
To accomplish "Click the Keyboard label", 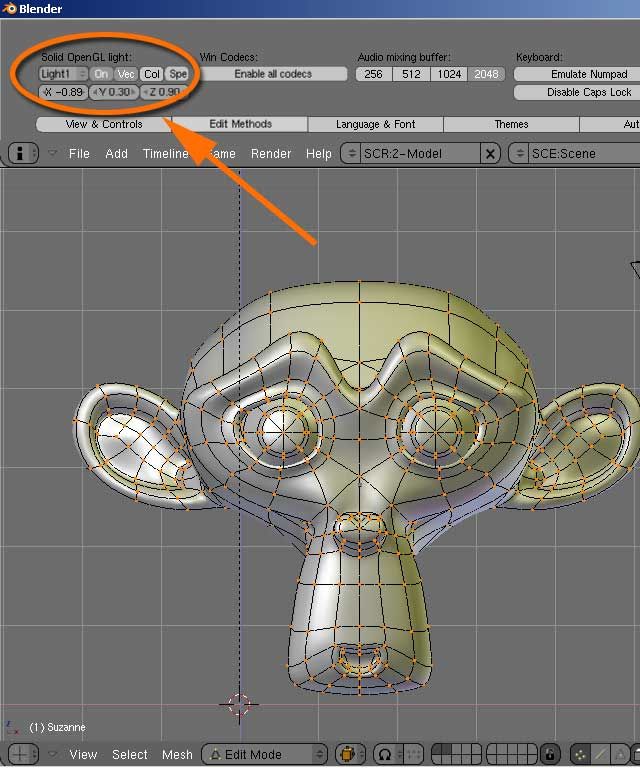I will click(539, 57).
